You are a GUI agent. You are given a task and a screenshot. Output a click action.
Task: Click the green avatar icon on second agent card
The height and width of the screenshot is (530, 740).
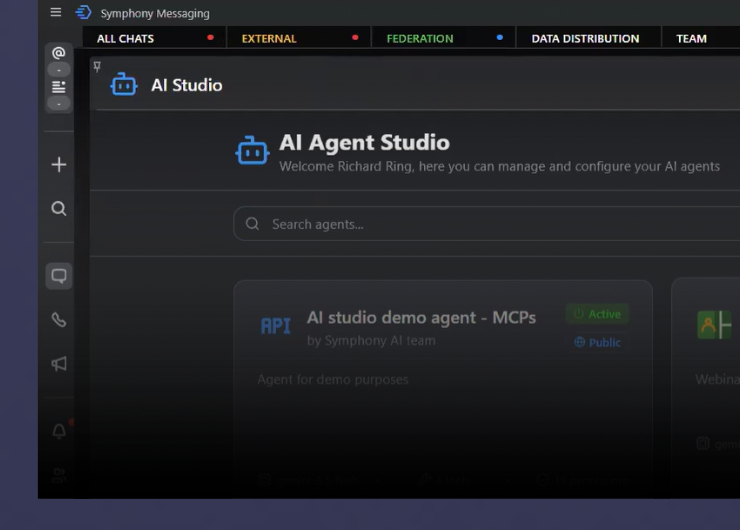714,325
